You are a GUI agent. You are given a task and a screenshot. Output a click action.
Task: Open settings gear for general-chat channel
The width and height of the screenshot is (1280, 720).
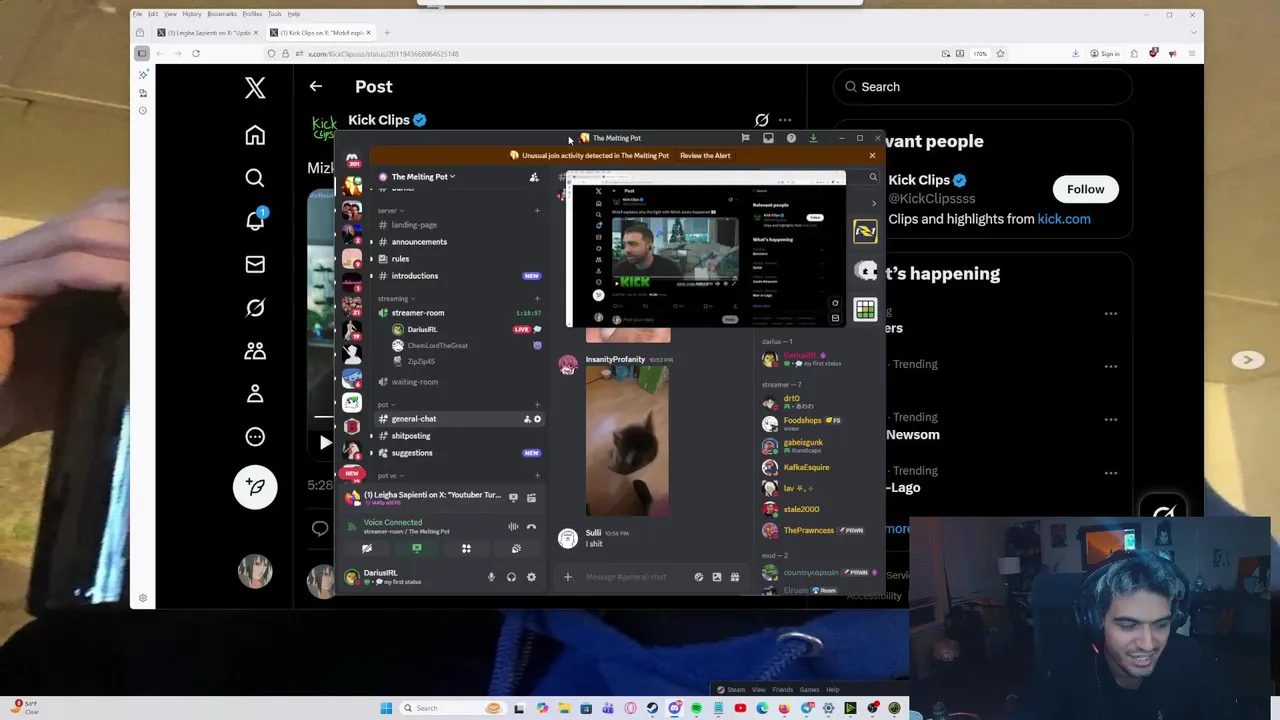pyautogui.click(x=537, y=419)
